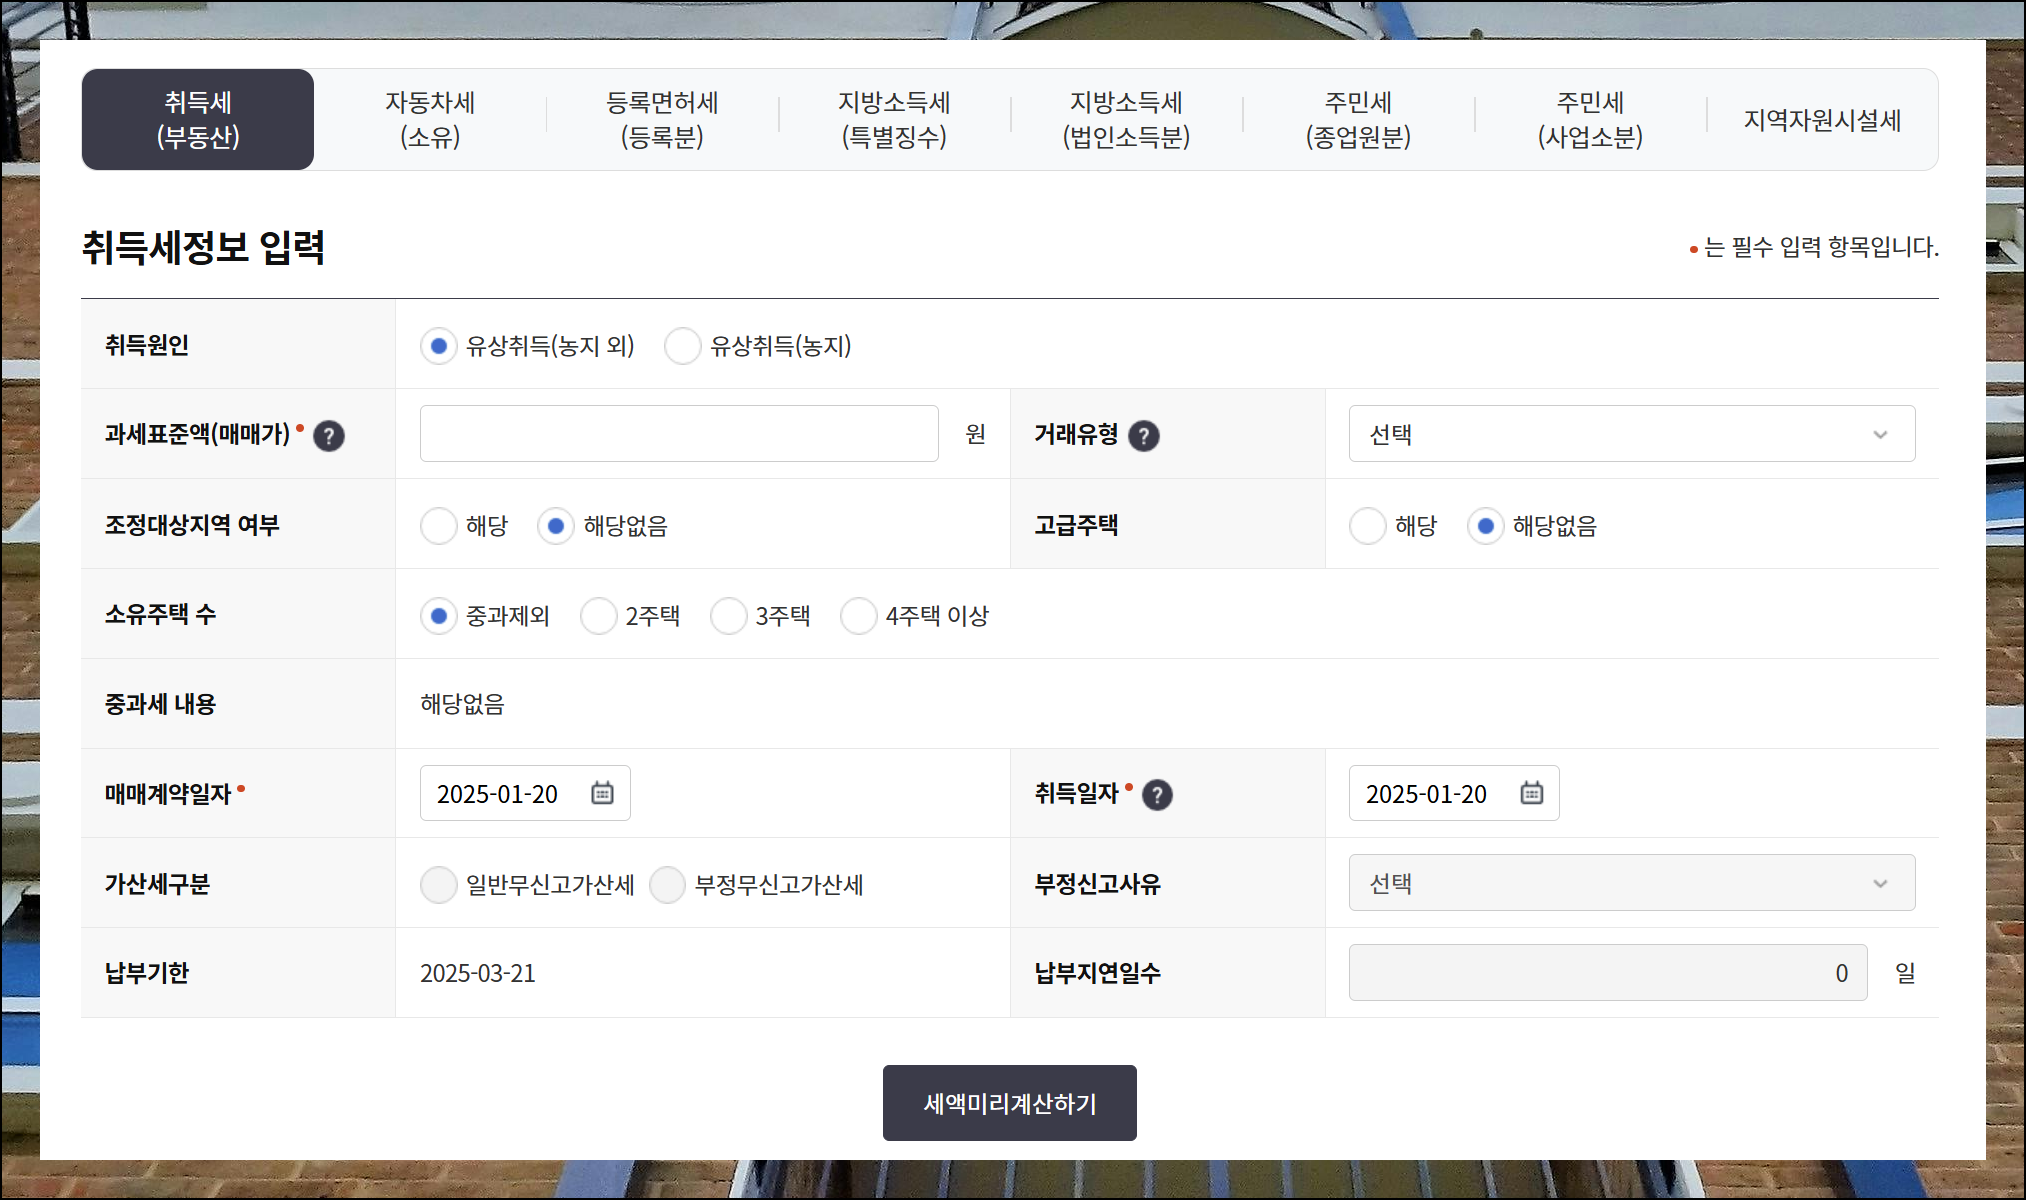2026x1200 pixels.
Task: Select 해당 for 고급주택
Action: pos(1367,526)
